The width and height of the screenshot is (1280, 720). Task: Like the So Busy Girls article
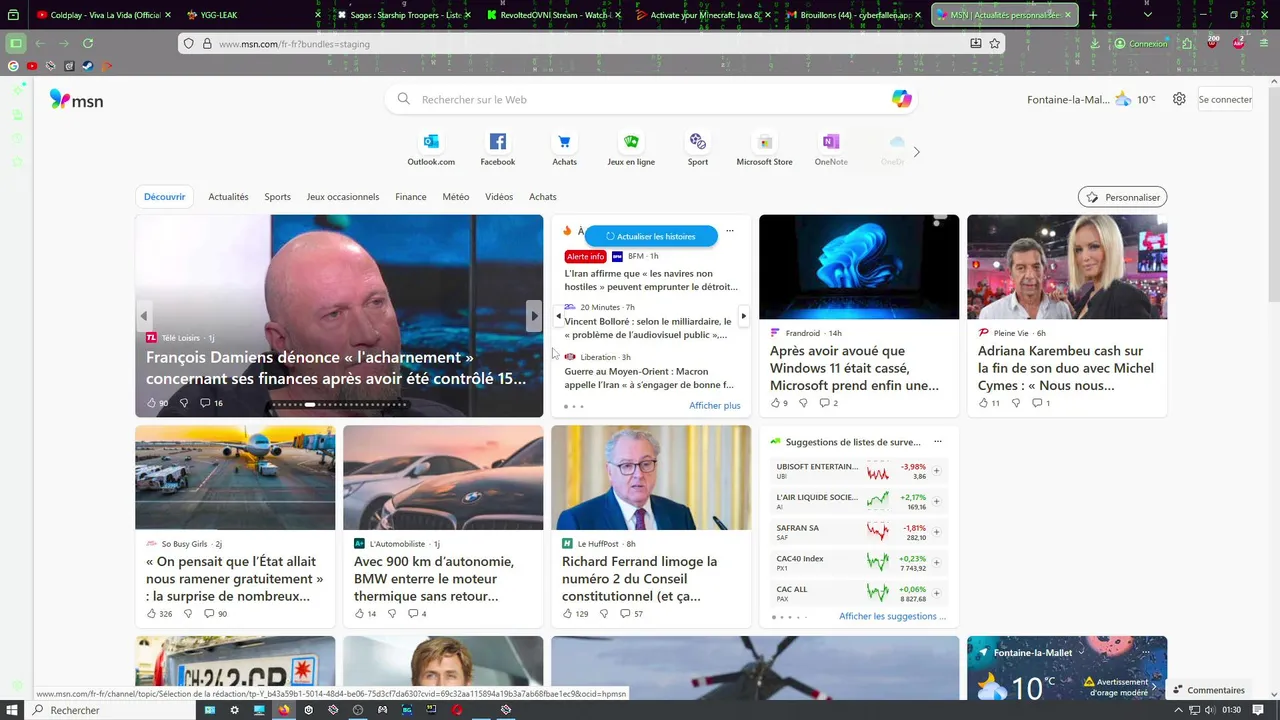coord(159,614)
